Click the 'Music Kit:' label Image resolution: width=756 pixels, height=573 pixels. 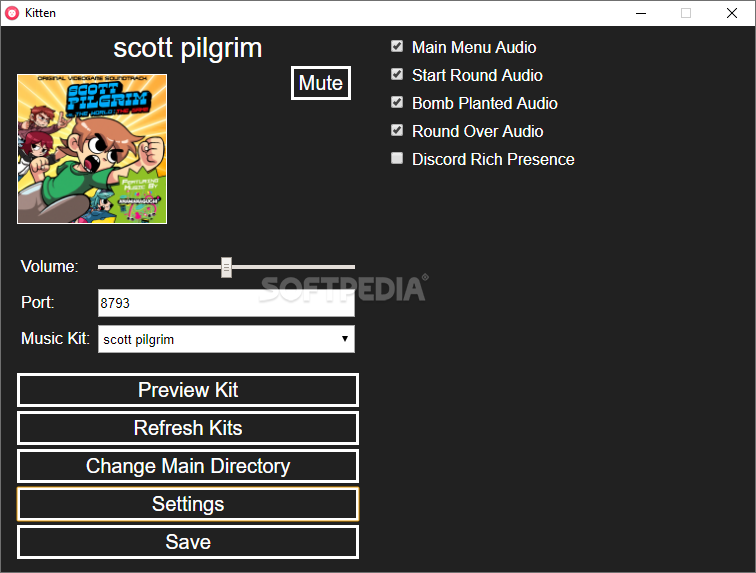coord(55,338)
